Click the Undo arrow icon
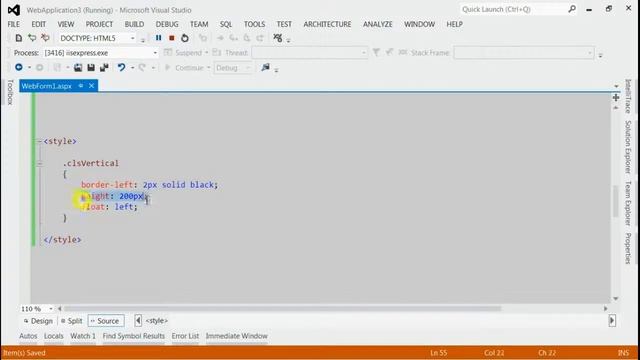This screenshot has height=360, width=640. 121,67
